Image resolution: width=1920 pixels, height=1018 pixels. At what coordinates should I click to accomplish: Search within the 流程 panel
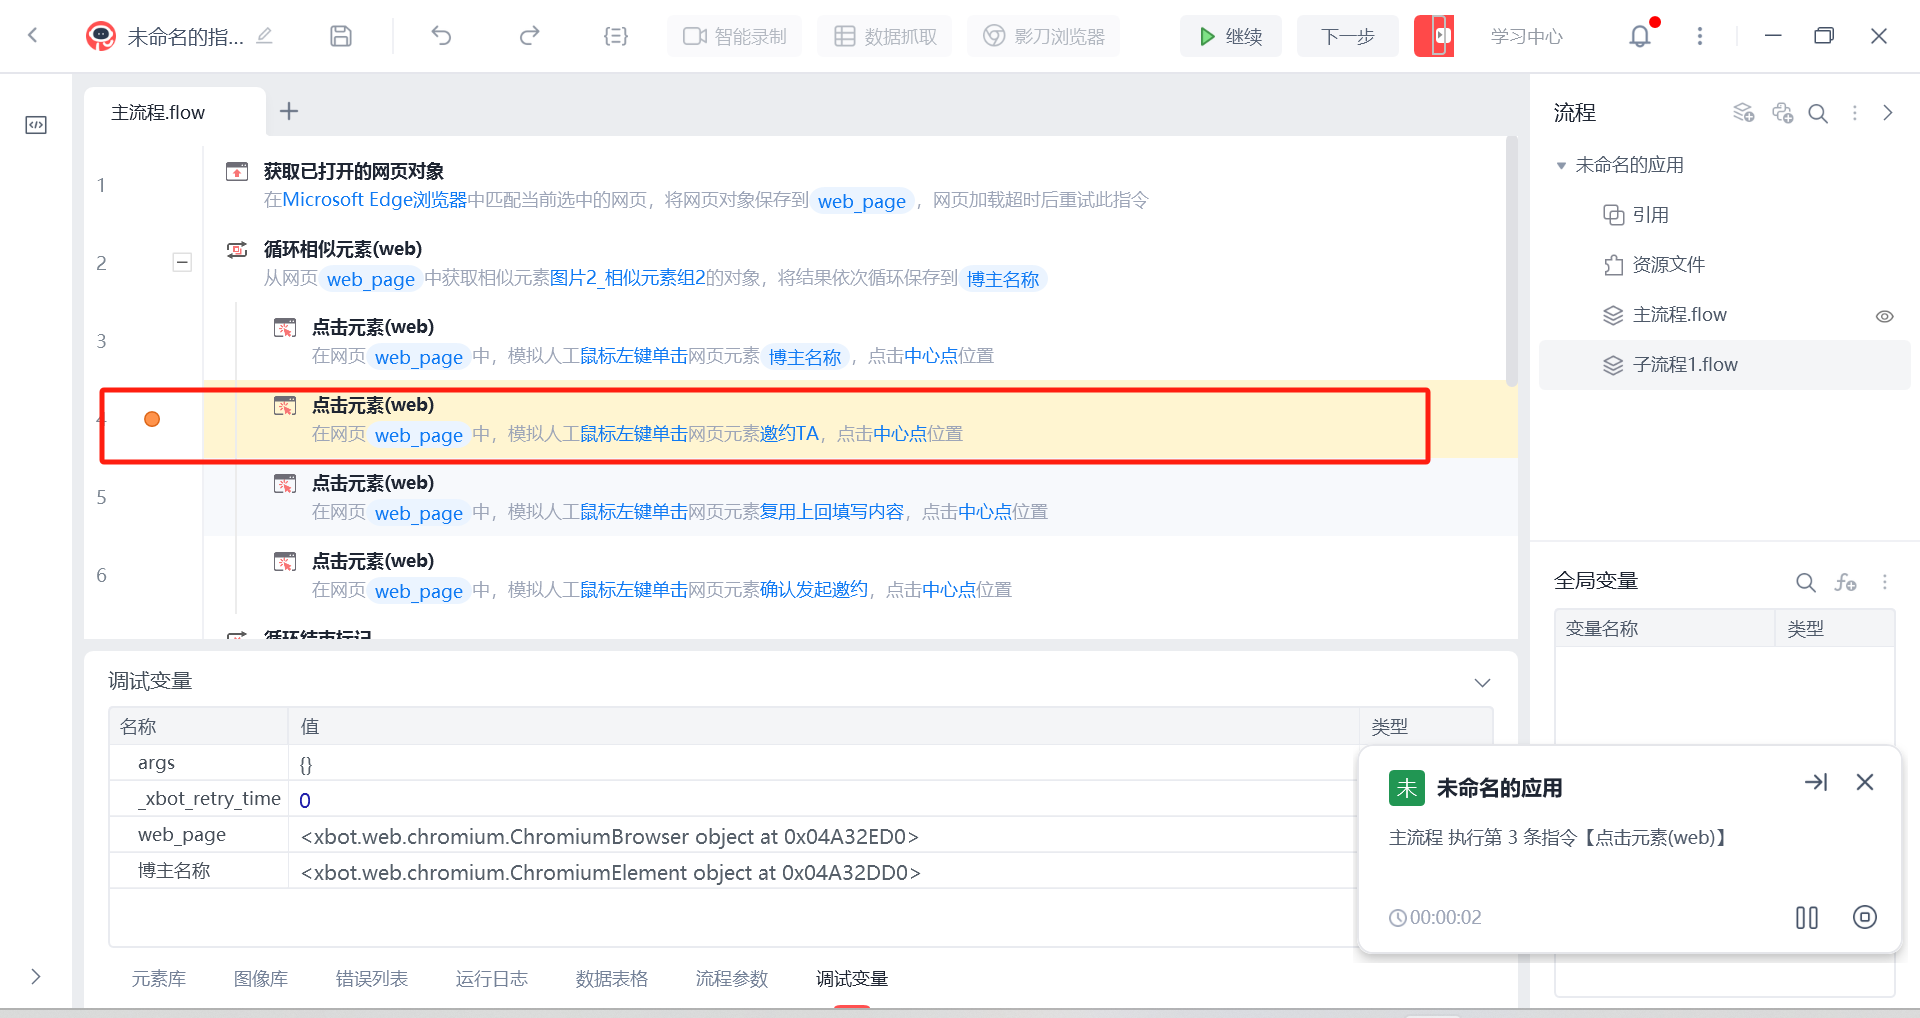click(x=1818, y=113)
